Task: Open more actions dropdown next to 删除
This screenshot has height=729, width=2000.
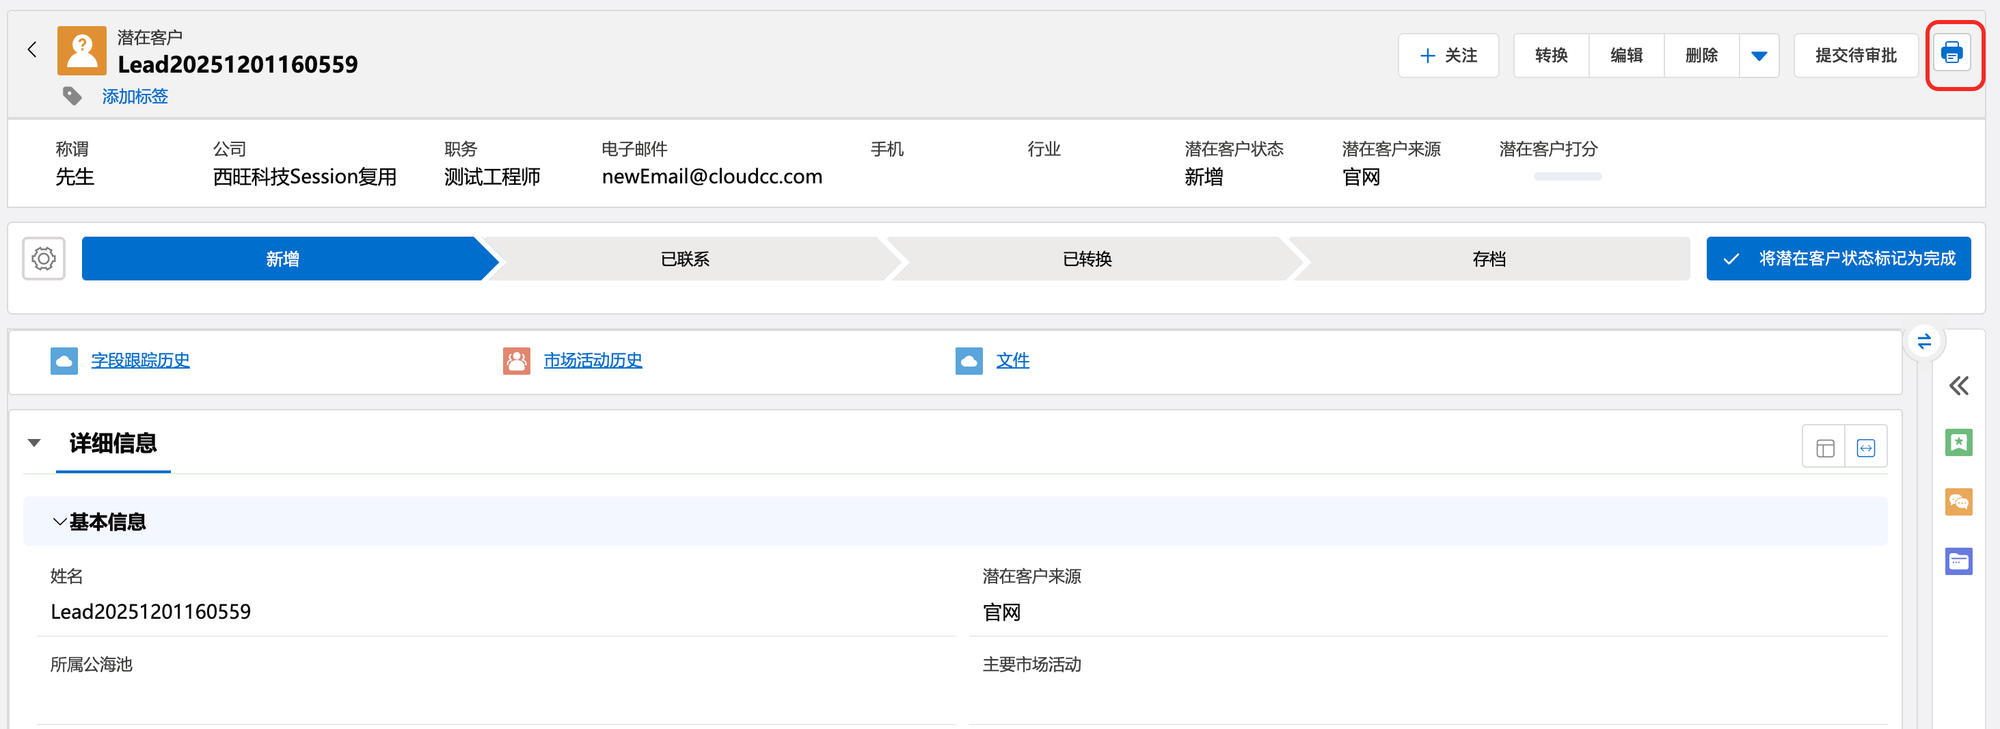Action: coord(1759,56)
